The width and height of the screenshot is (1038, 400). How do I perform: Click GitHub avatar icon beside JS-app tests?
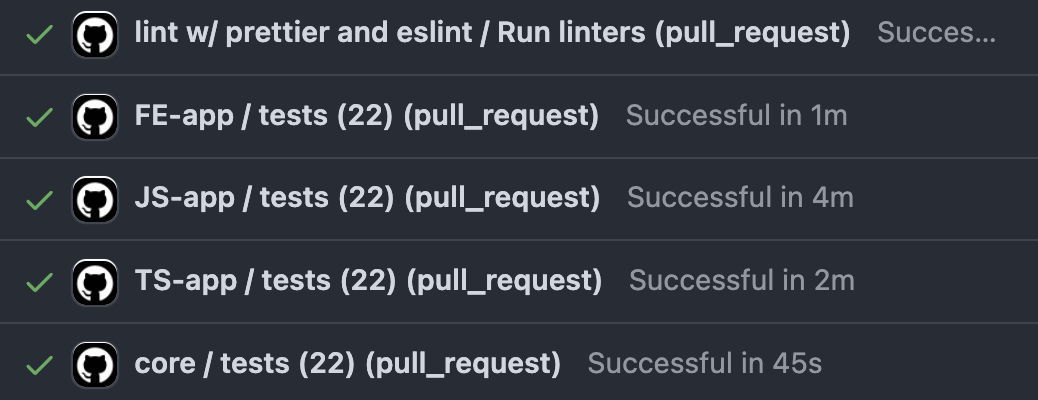click(95, 199)
